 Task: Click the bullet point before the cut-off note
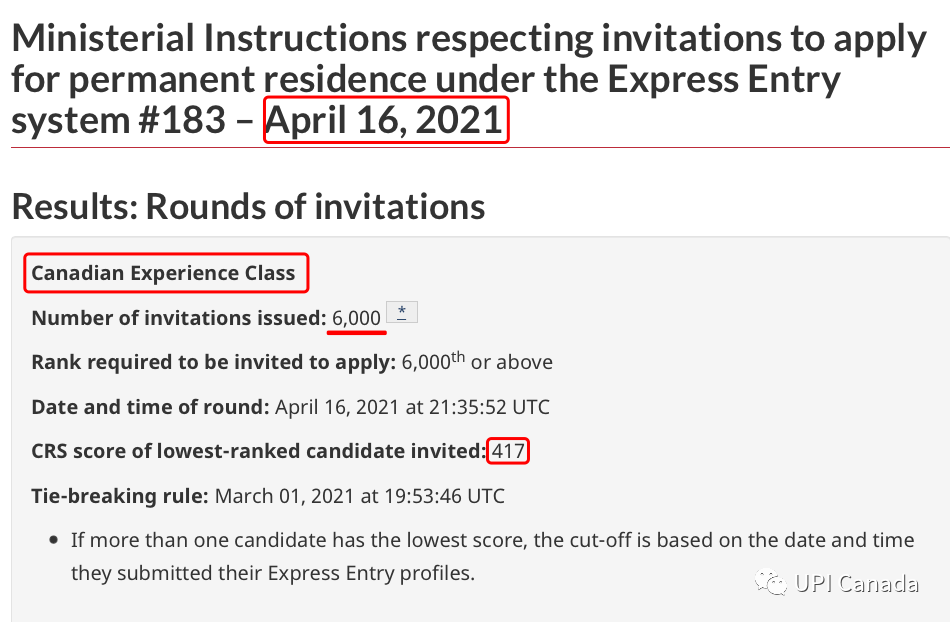53,540
